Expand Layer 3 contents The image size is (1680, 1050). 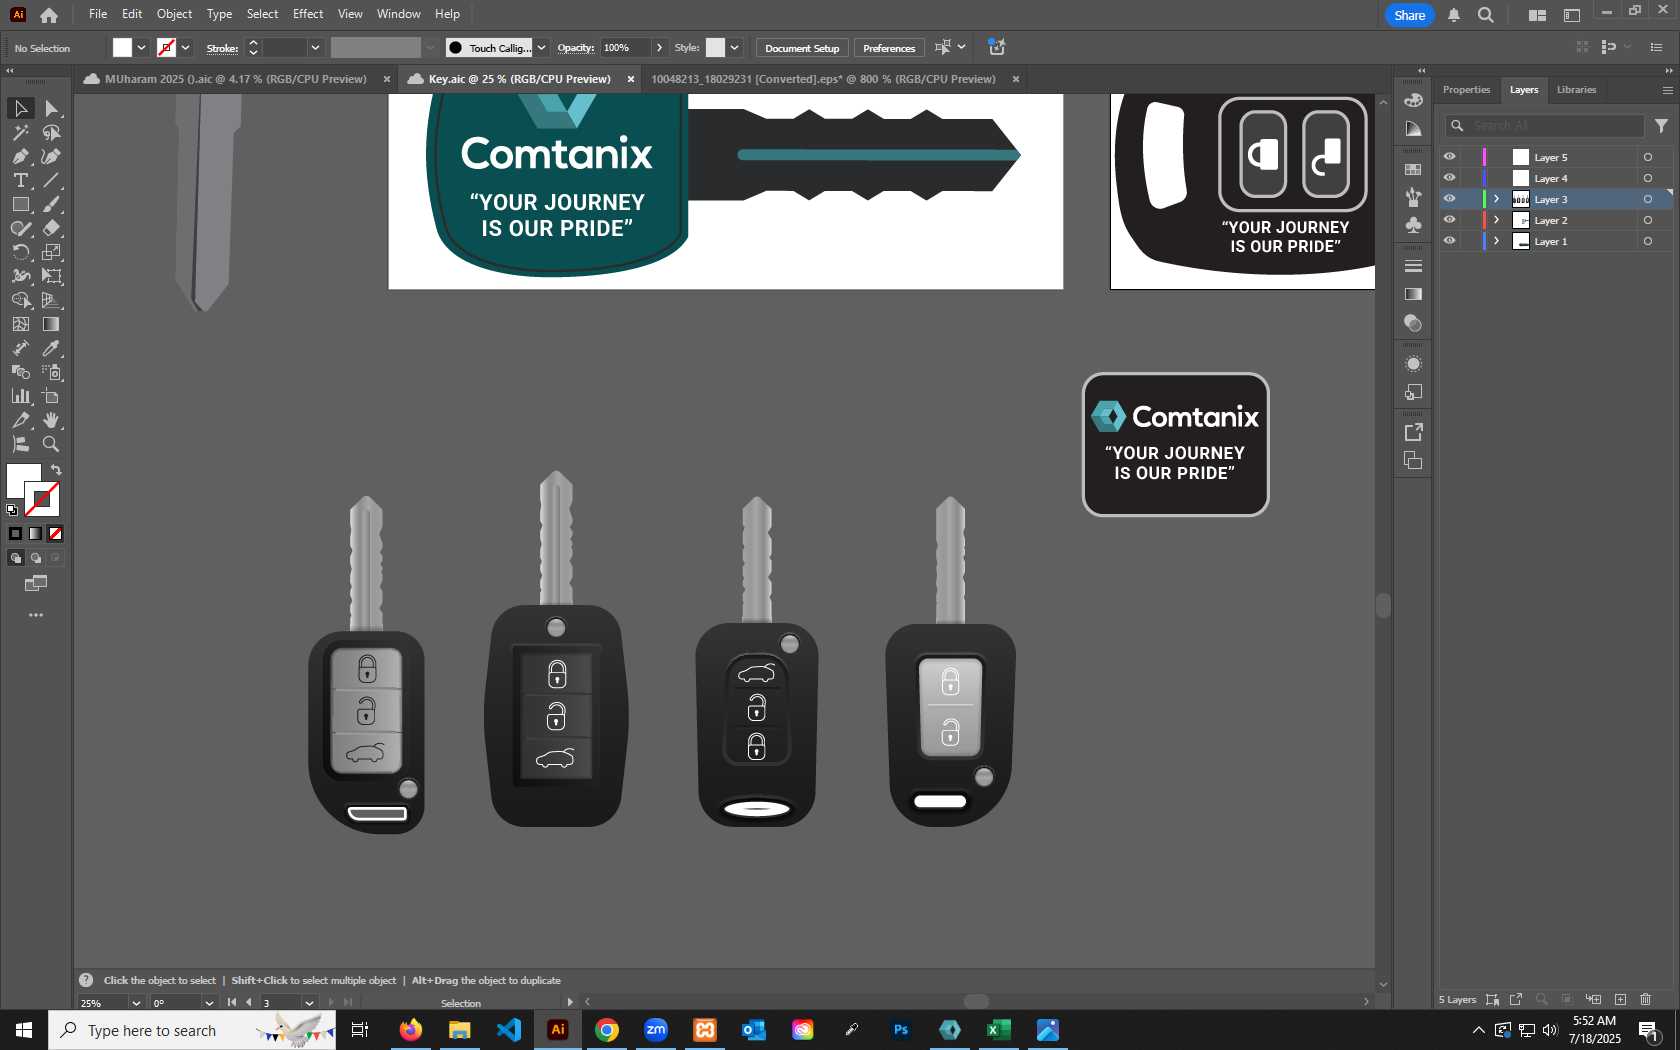pos(1497,199)
